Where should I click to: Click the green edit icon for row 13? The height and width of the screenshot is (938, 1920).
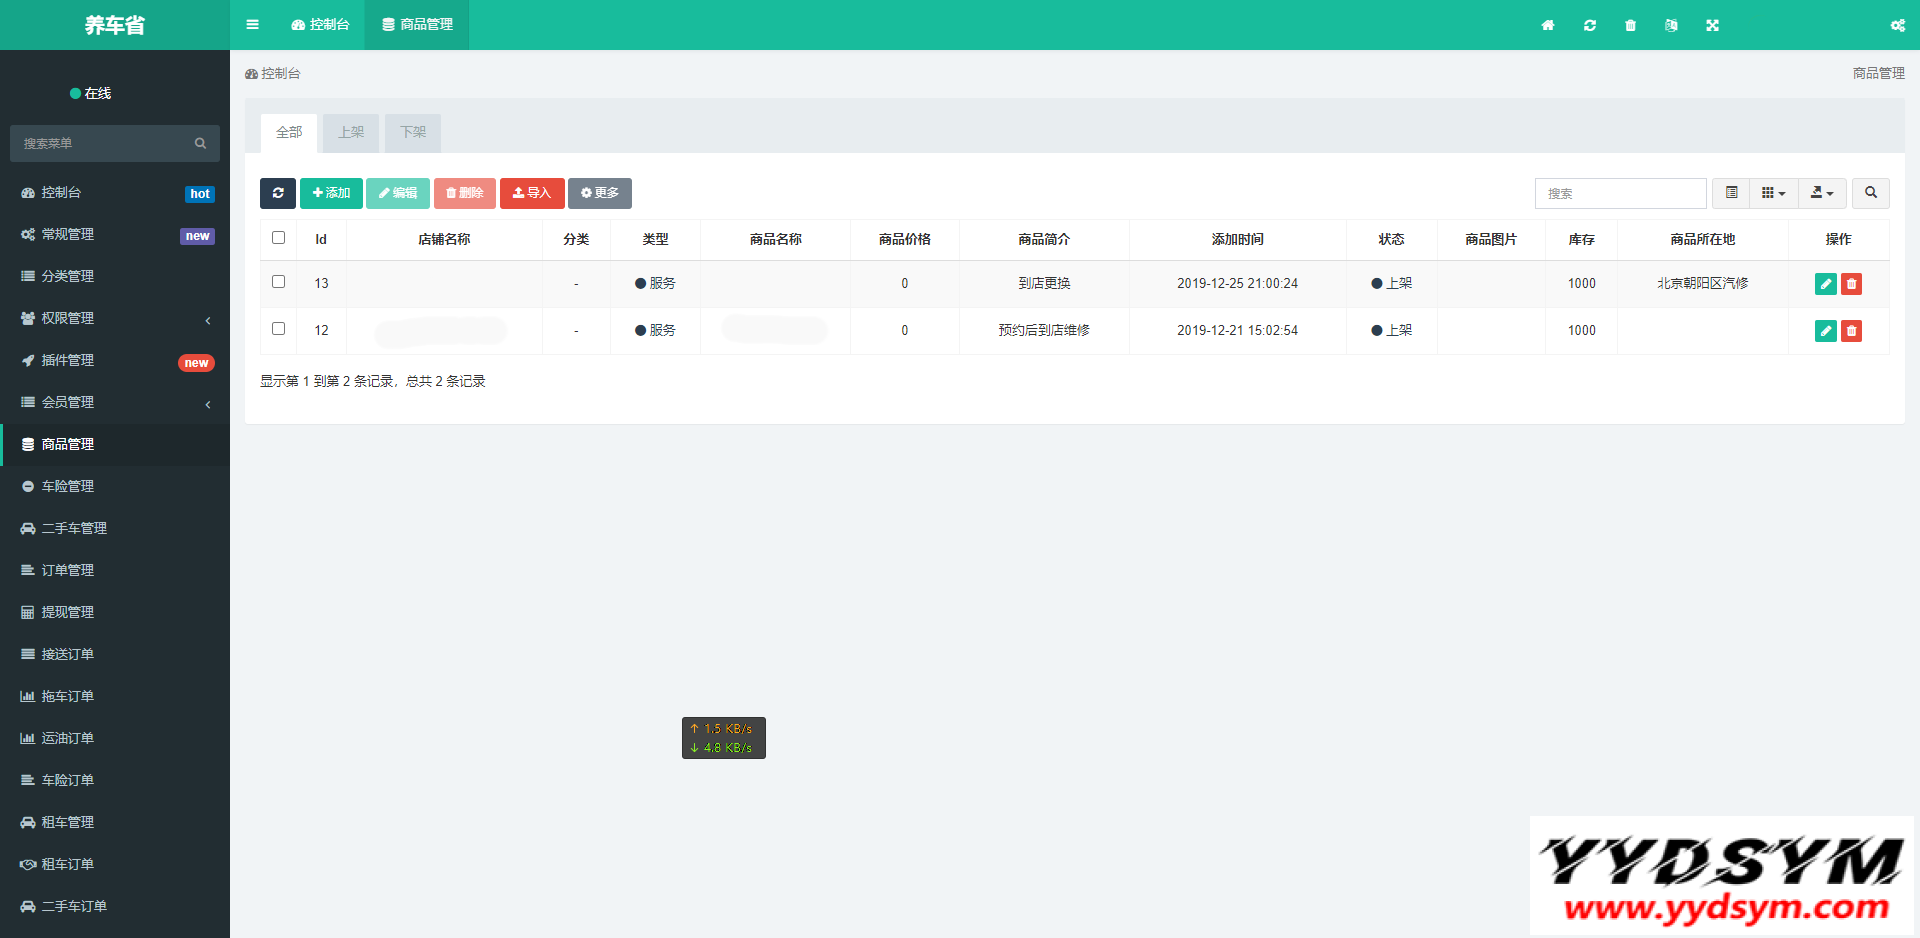point(1825,284)
